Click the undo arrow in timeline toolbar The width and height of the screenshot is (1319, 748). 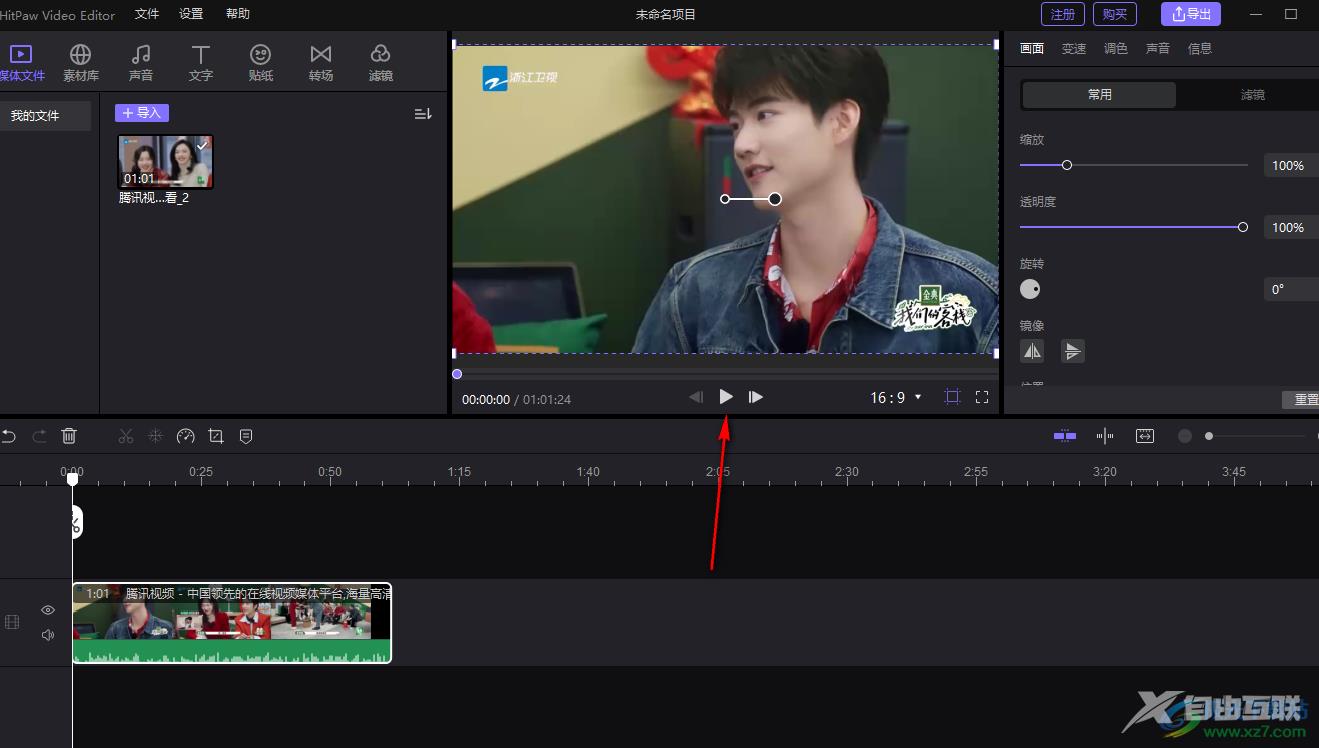pyautogui.click(x=9, y=436)
